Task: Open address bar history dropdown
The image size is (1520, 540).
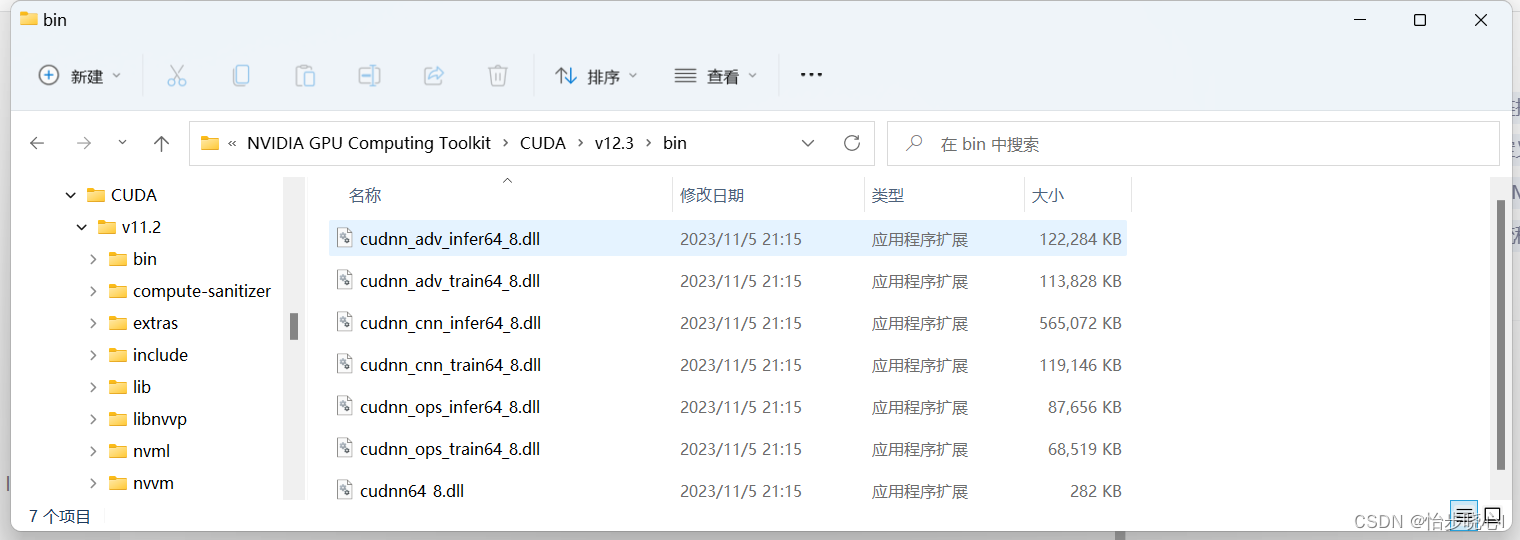Action: pos(808,143)
